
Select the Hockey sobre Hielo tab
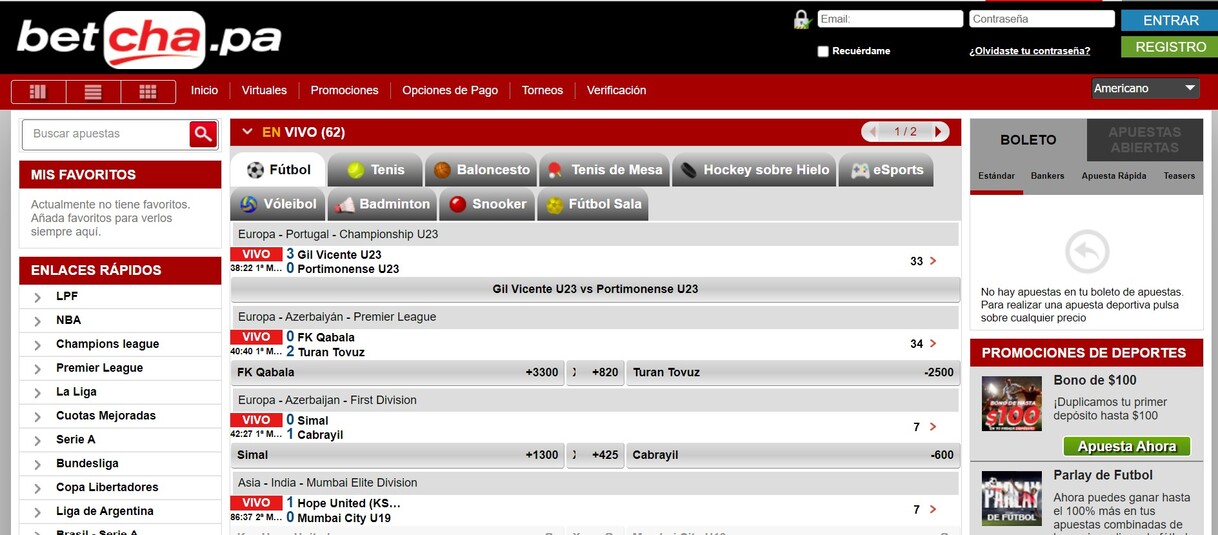754,170
